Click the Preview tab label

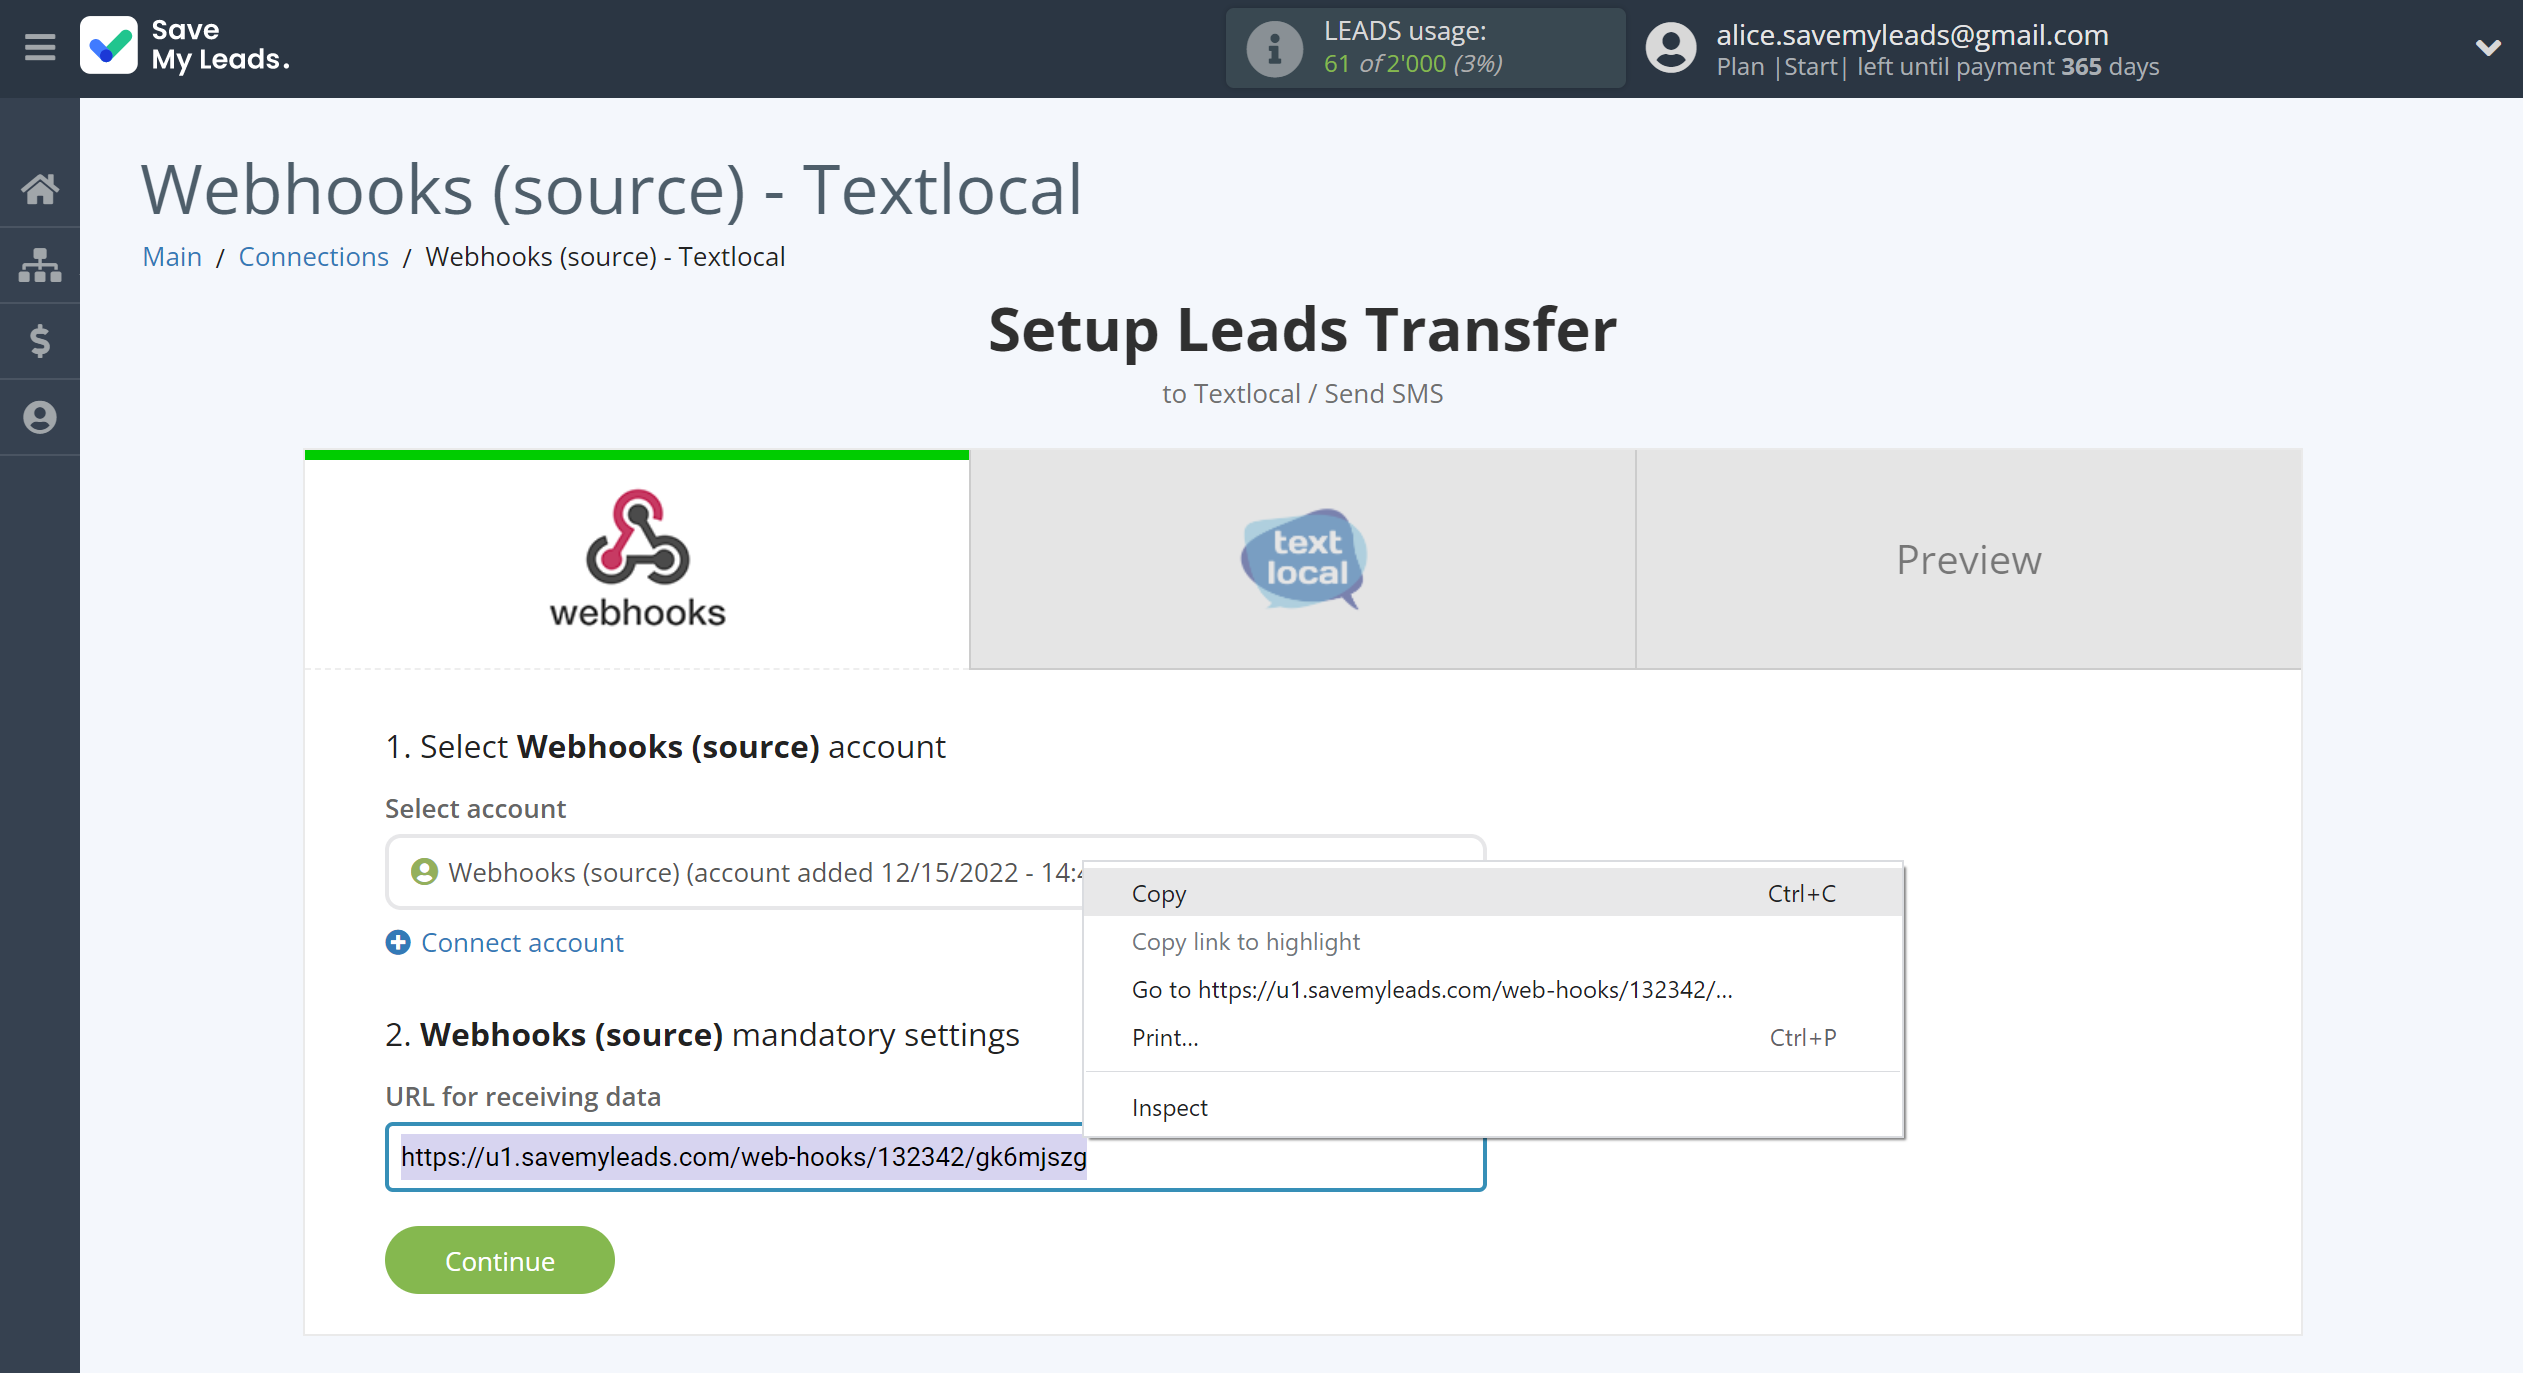tap(1969, 558)
